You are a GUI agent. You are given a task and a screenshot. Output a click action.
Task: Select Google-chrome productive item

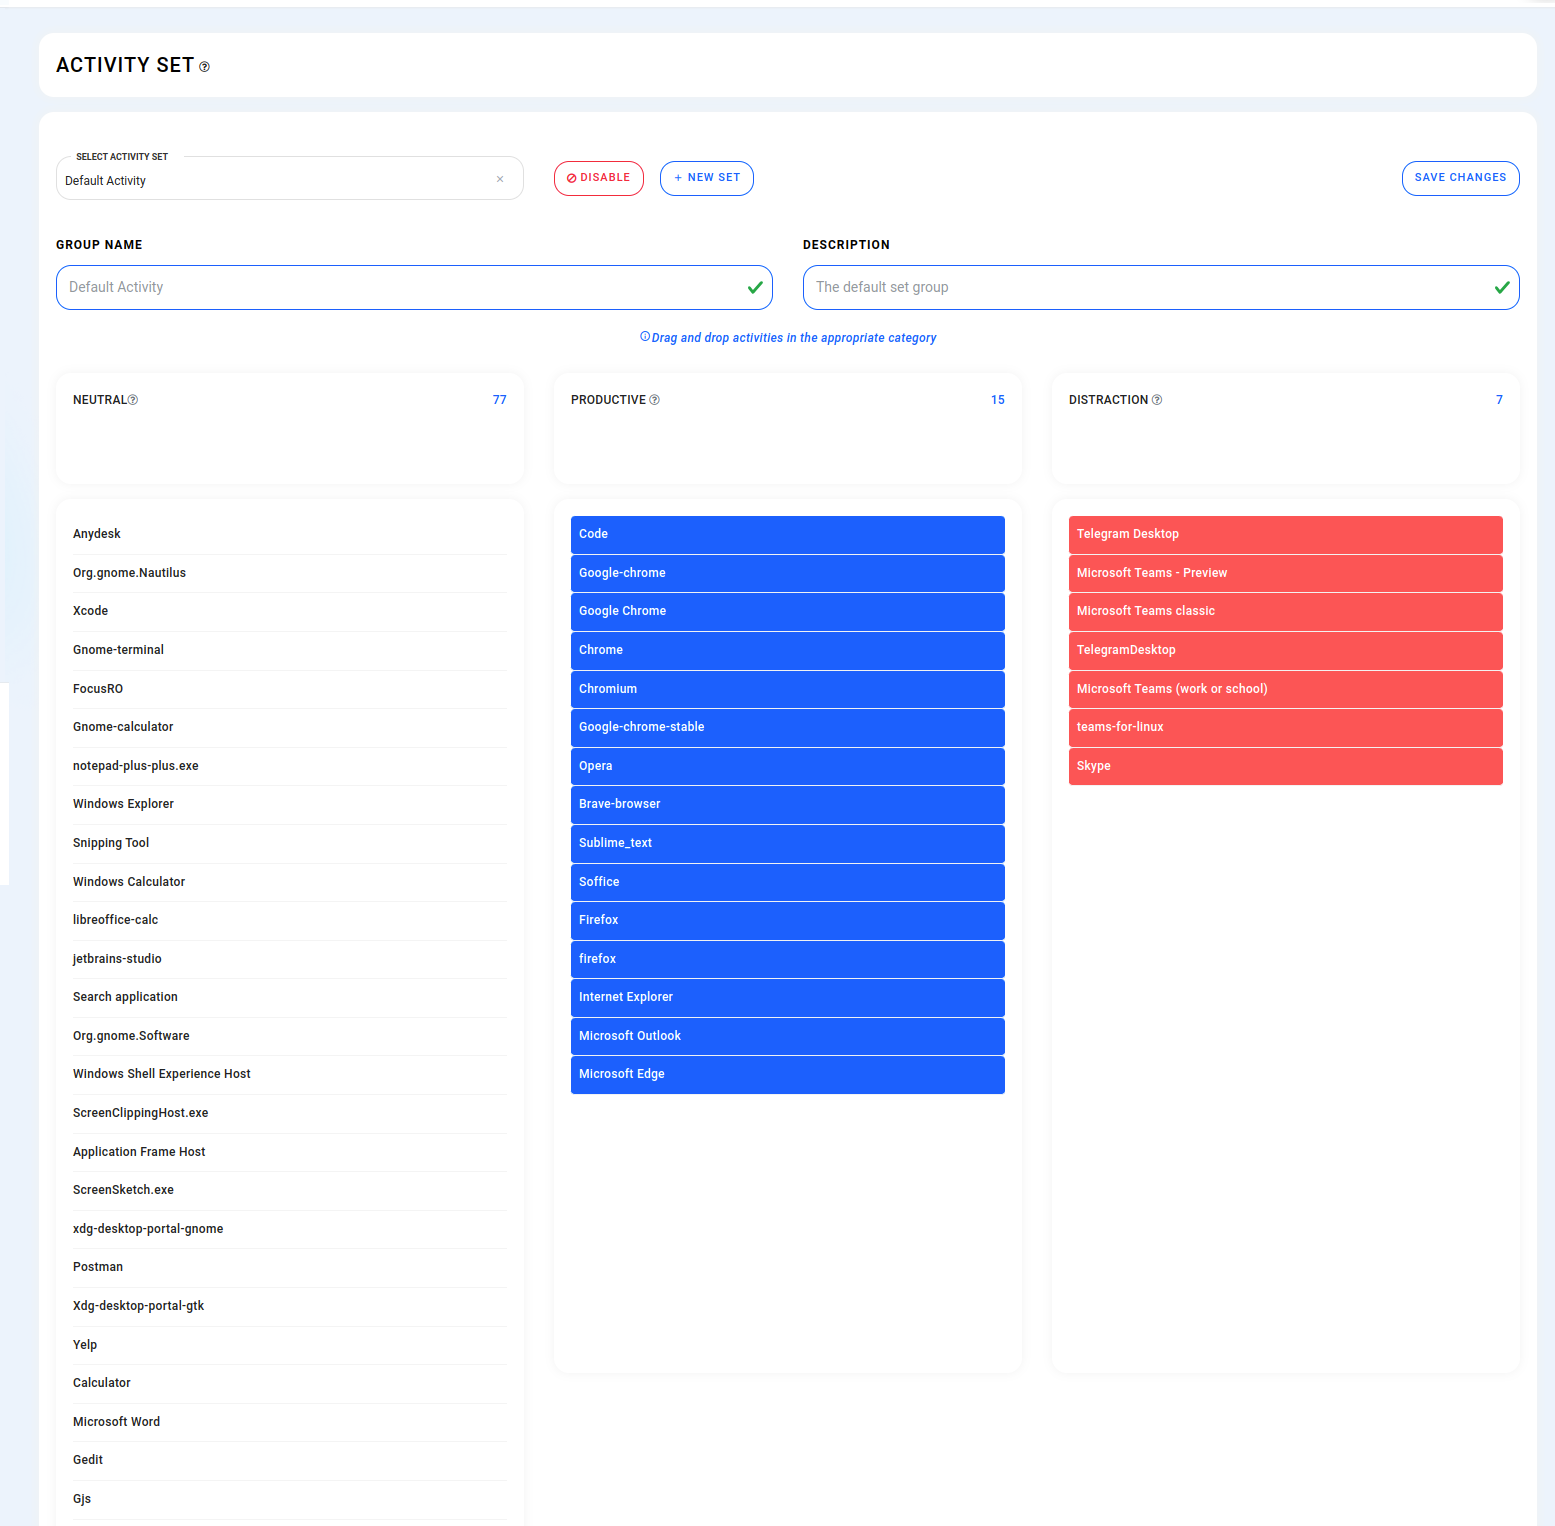[x=788, y=573]
